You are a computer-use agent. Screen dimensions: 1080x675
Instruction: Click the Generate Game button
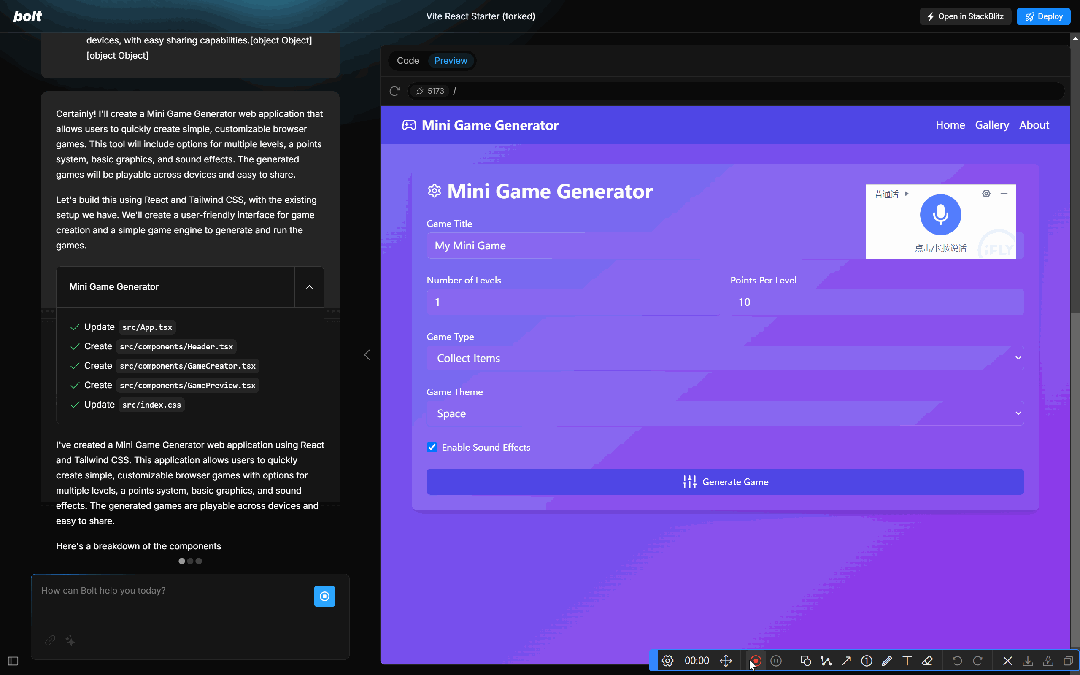[x=725, y=482]
